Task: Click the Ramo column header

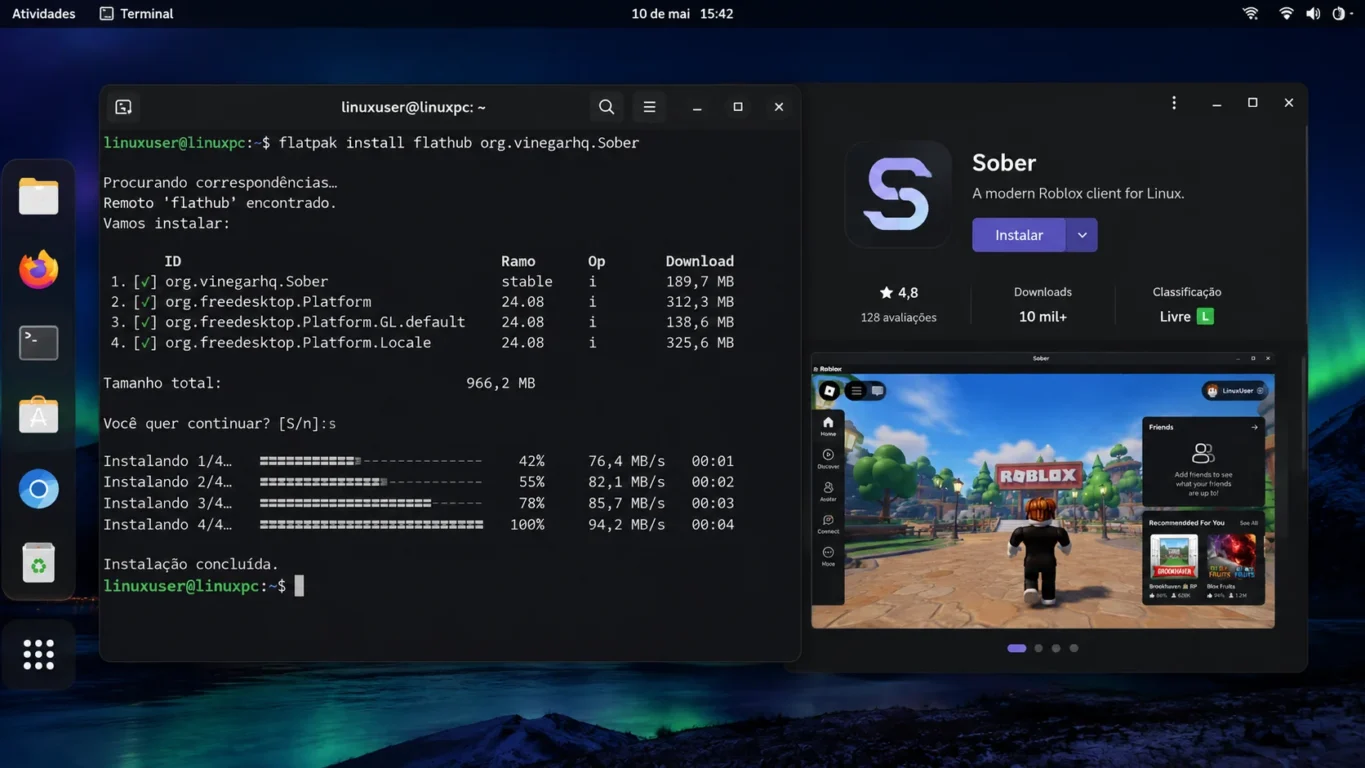Action: coord(518,261)
